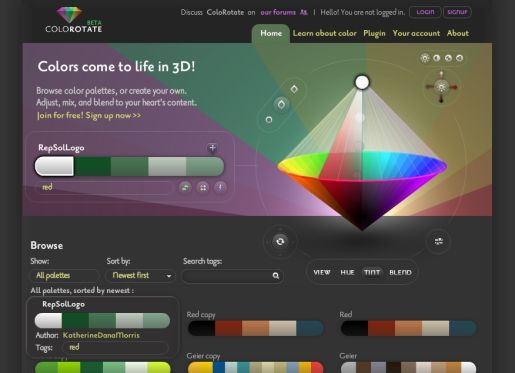Click the rotate refresh icon below cone
The width and height of the screenshot is (515, 373).
pos(280,241)
